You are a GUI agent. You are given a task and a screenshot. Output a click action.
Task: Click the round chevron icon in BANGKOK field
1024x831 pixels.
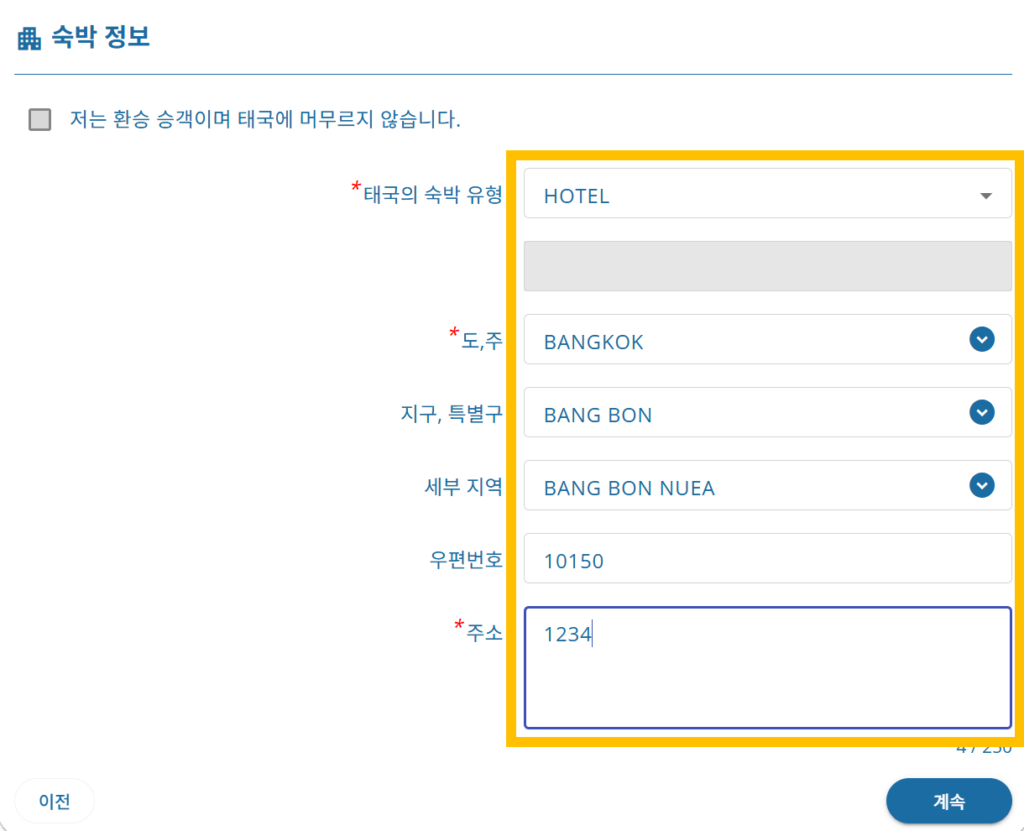coord(982,340)
